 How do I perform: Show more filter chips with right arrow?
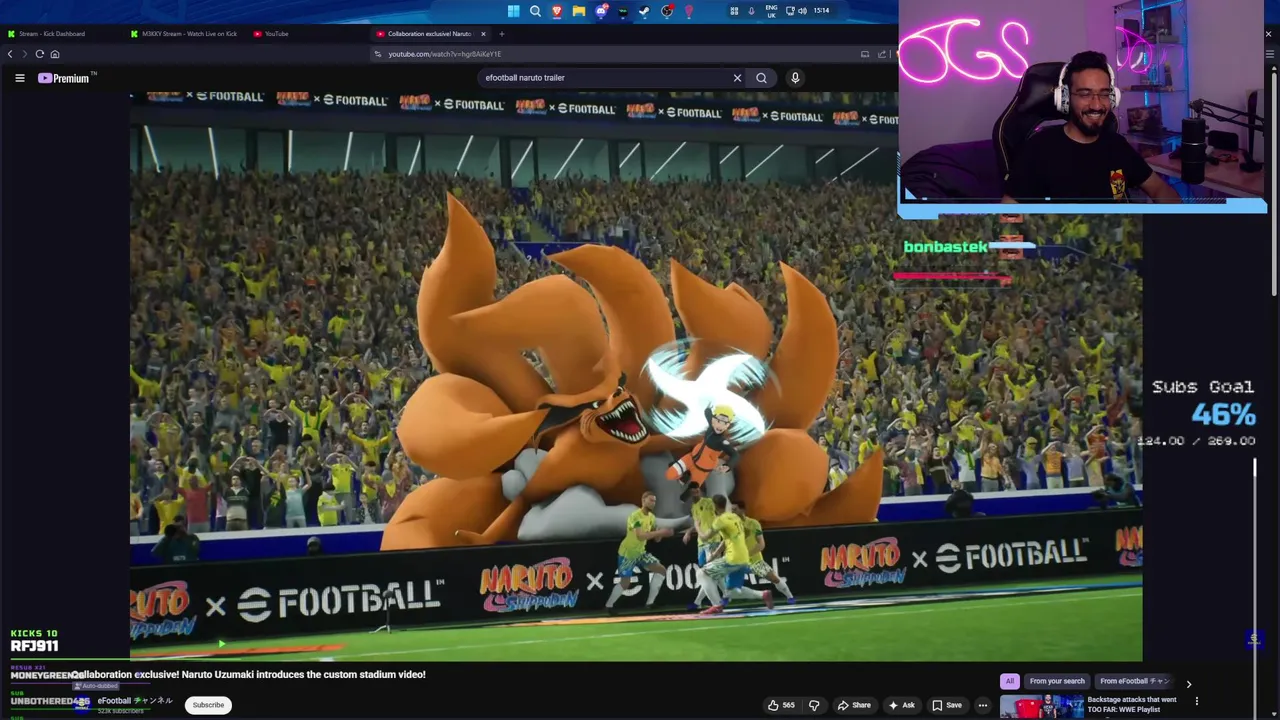[x=1188, y=684]
